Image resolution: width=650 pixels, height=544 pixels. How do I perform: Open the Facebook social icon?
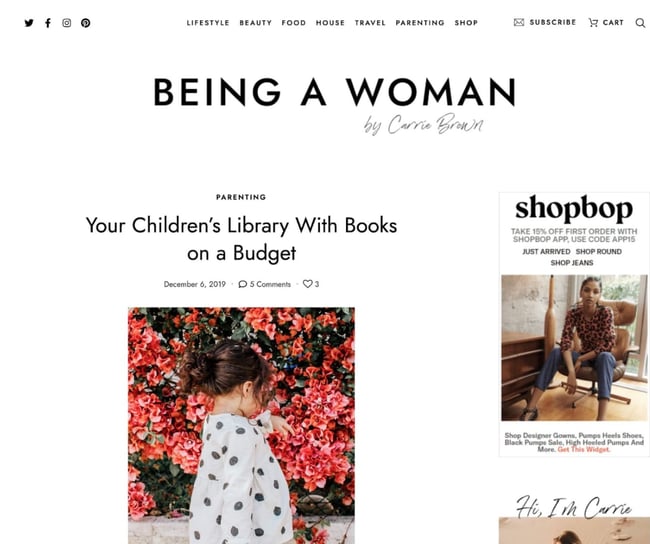tap(48, 23)
